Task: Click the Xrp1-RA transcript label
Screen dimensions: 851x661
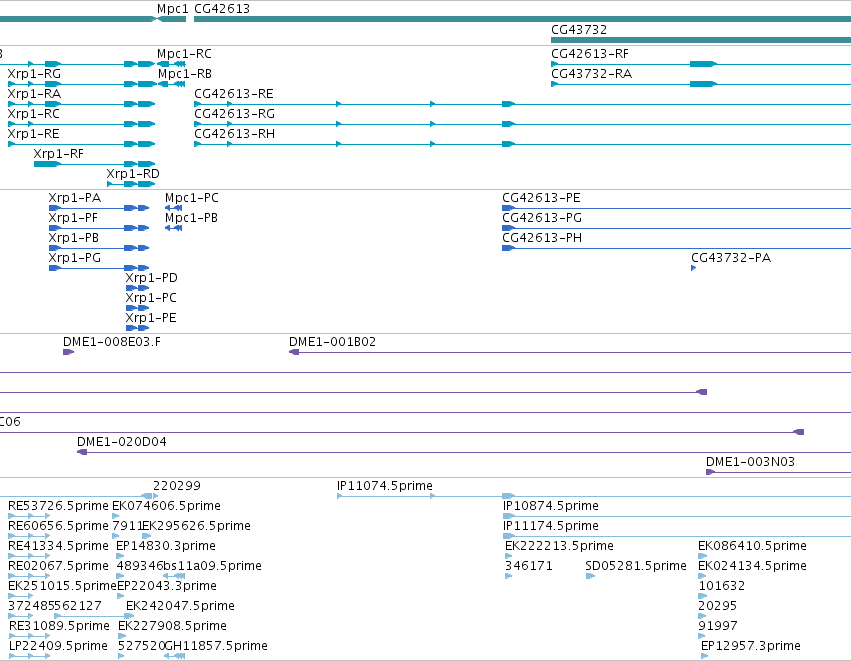Action: (34, 94)
